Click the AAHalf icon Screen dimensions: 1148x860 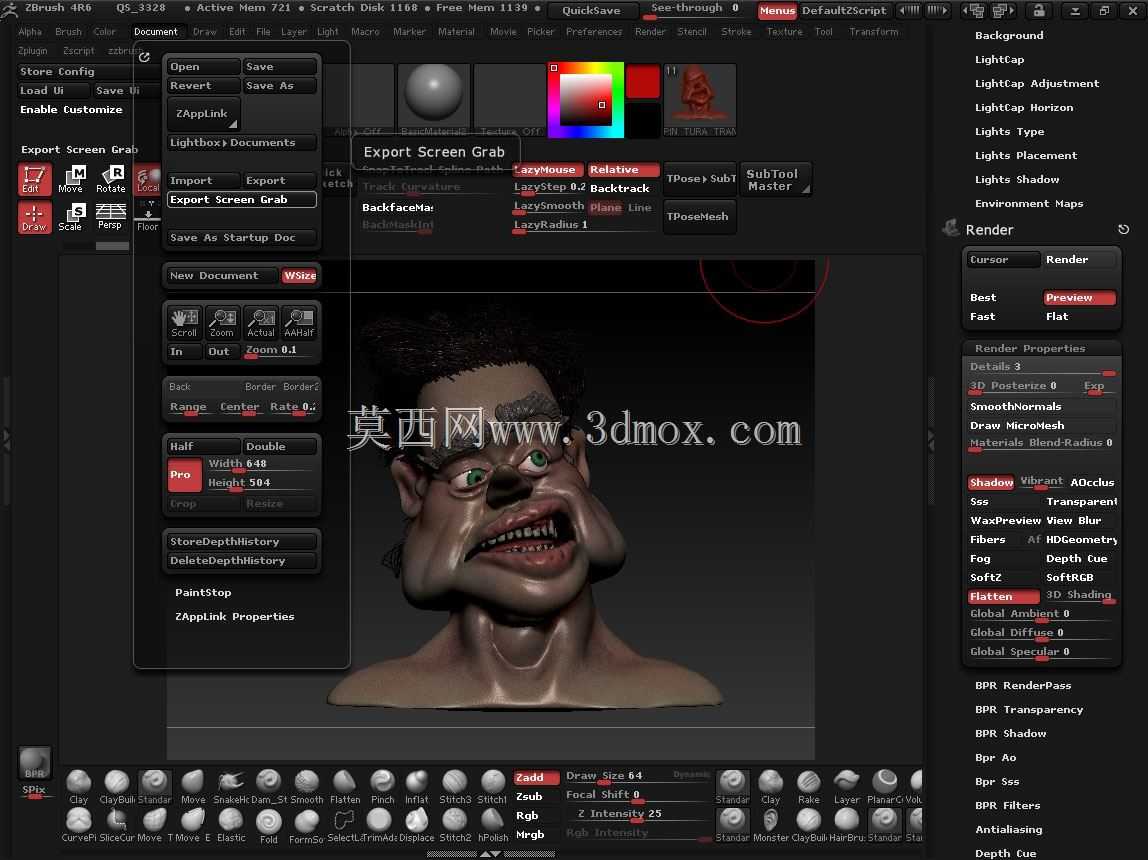coord(299,323)
